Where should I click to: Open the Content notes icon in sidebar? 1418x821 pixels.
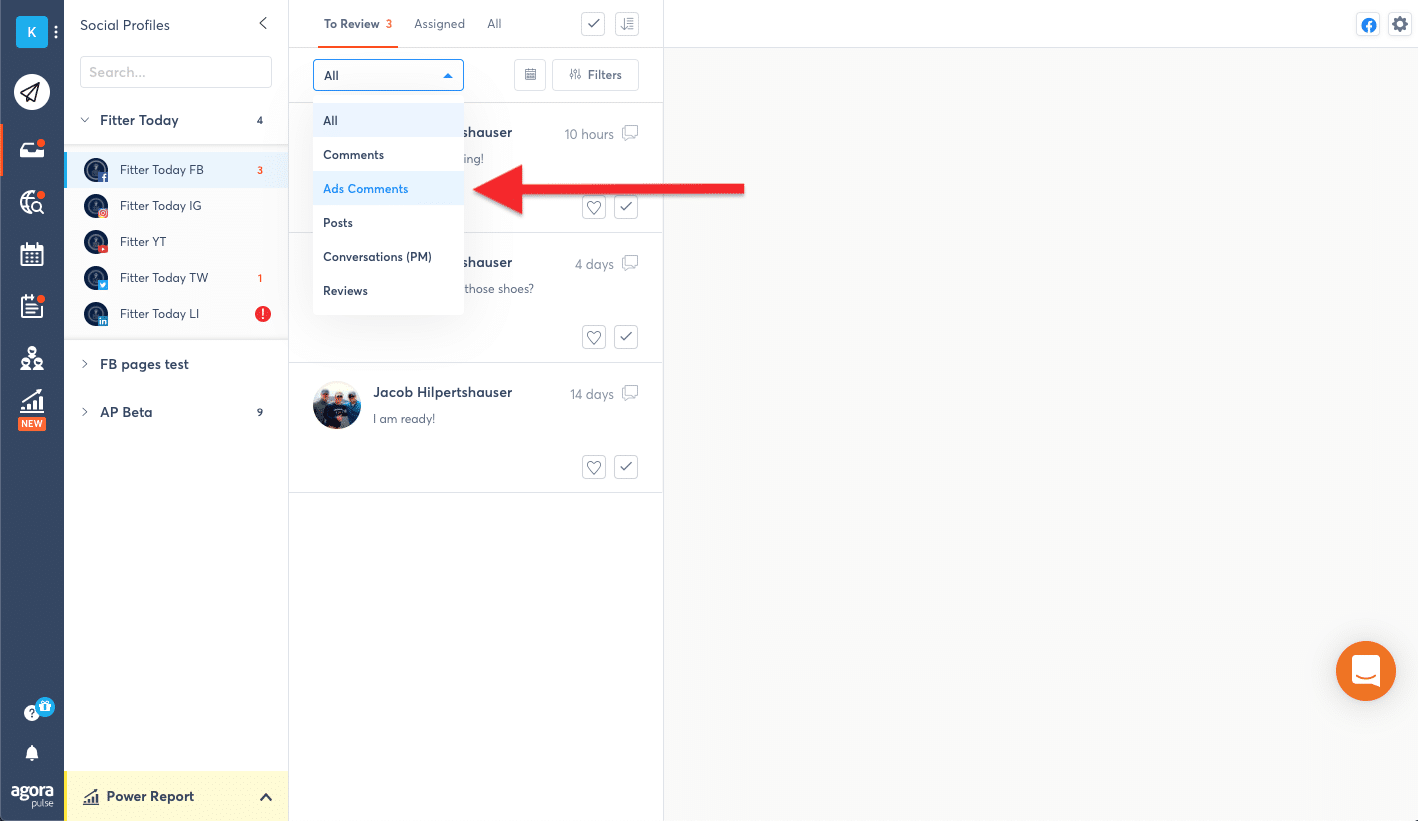32,306
